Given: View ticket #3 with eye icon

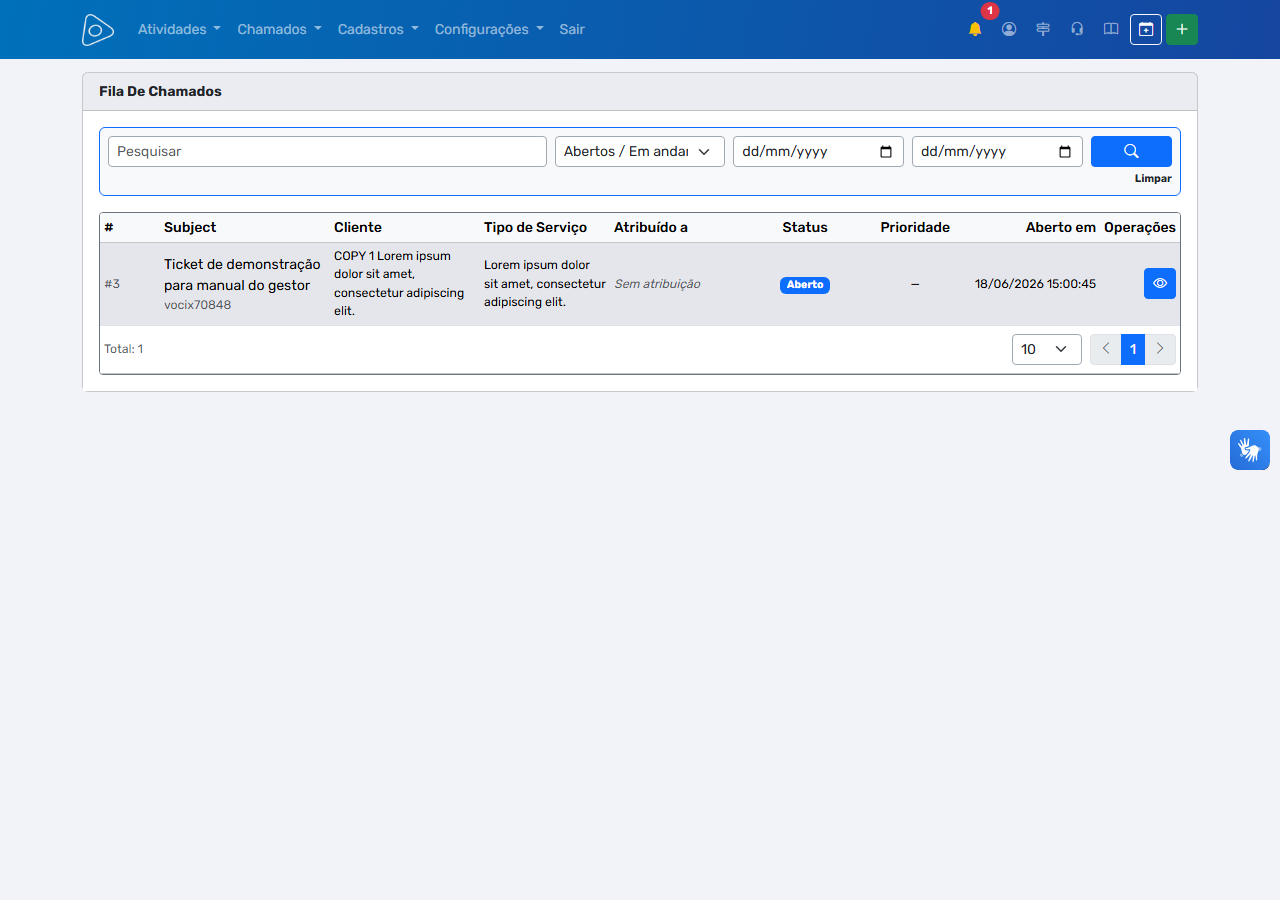Looking at the screenshot, I should 1160,283.
